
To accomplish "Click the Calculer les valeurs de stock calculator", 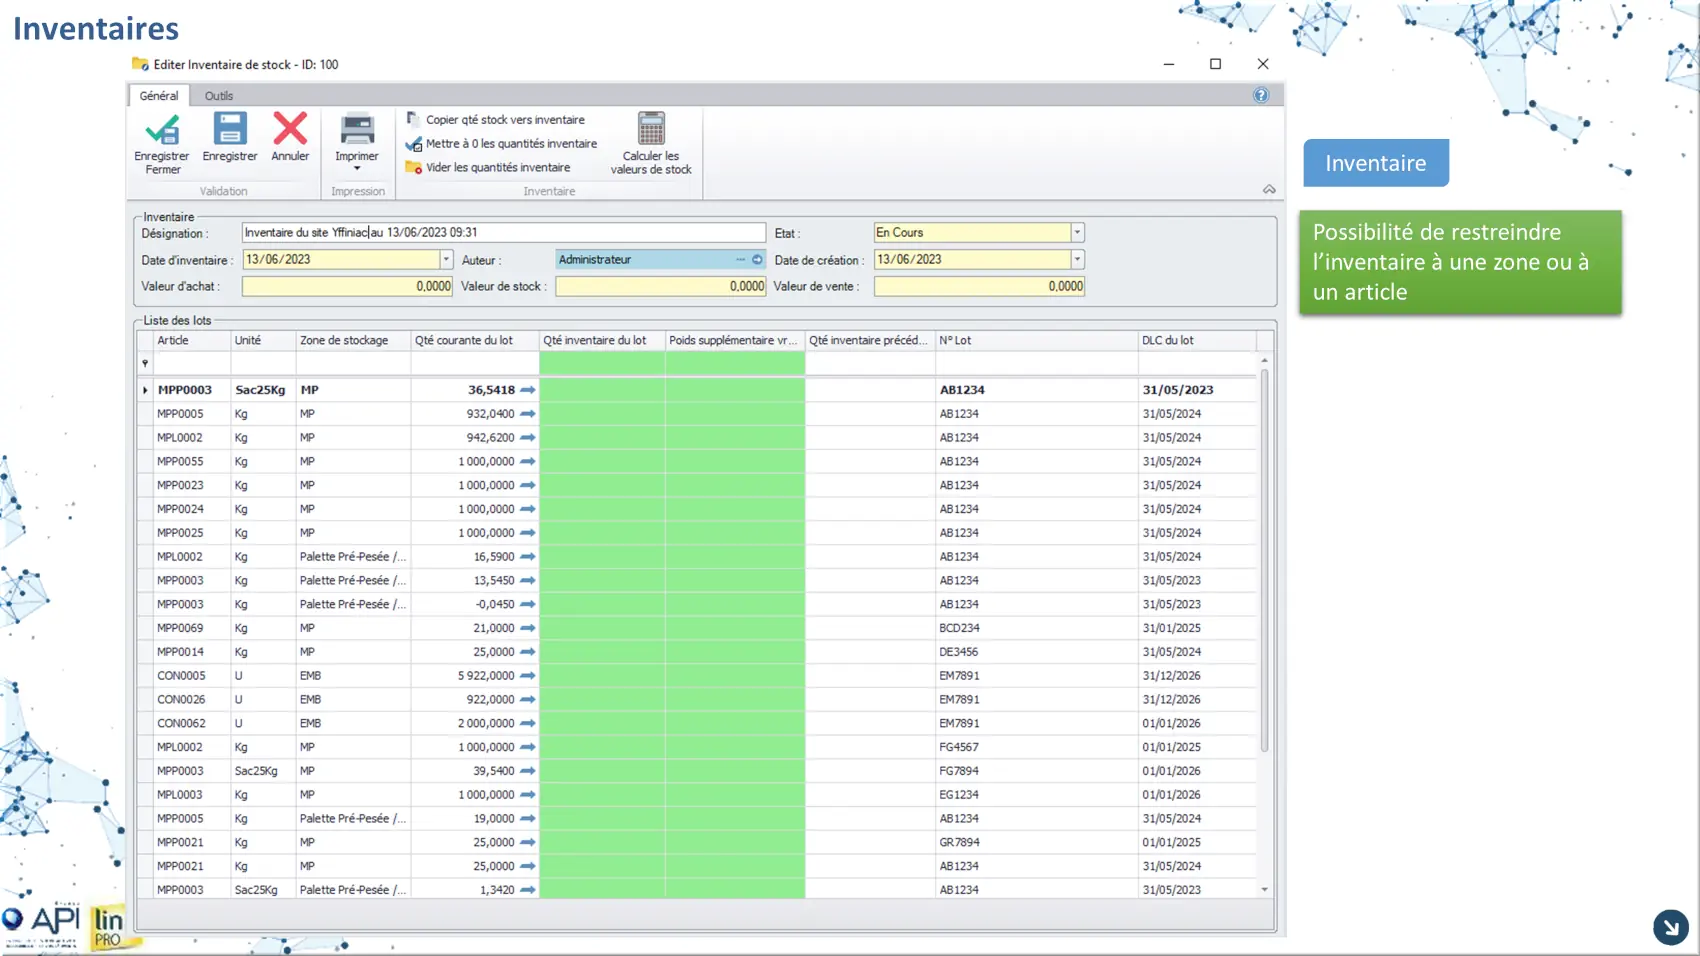I will click(x=651, y=130).
